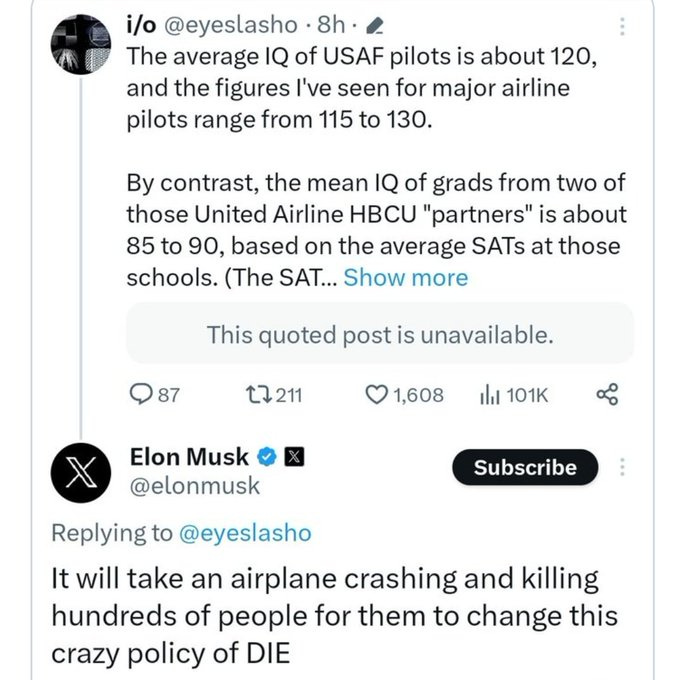Open the more options menu on i/o's post

pos(622,25)
